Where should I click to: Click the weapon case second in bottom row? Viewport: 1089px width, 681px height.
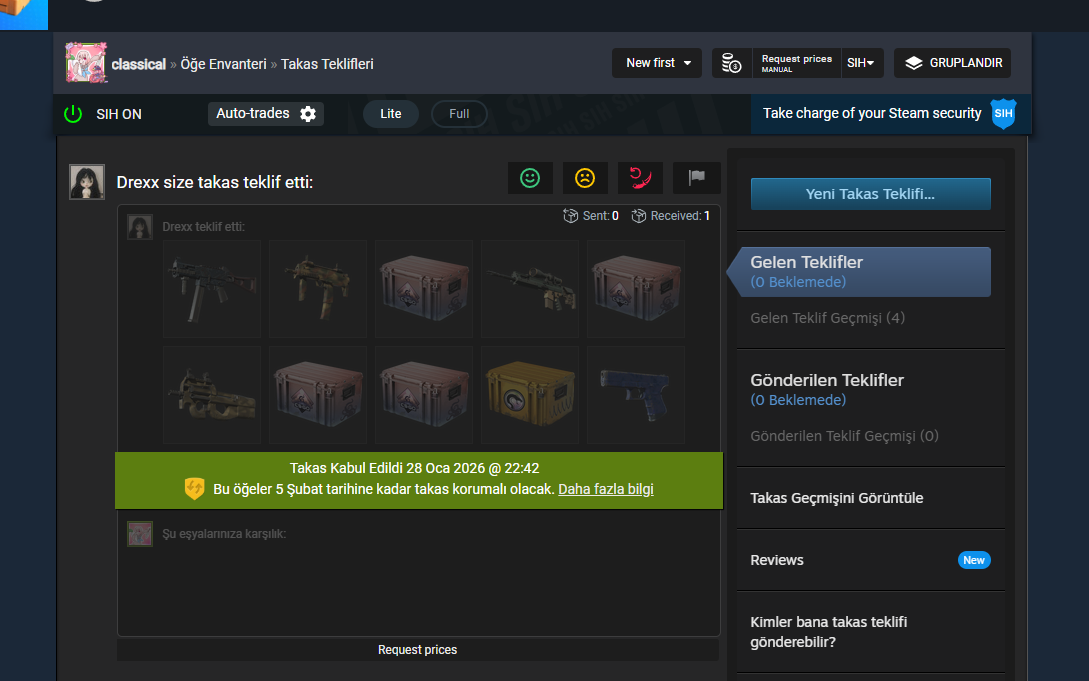(317, 395)
